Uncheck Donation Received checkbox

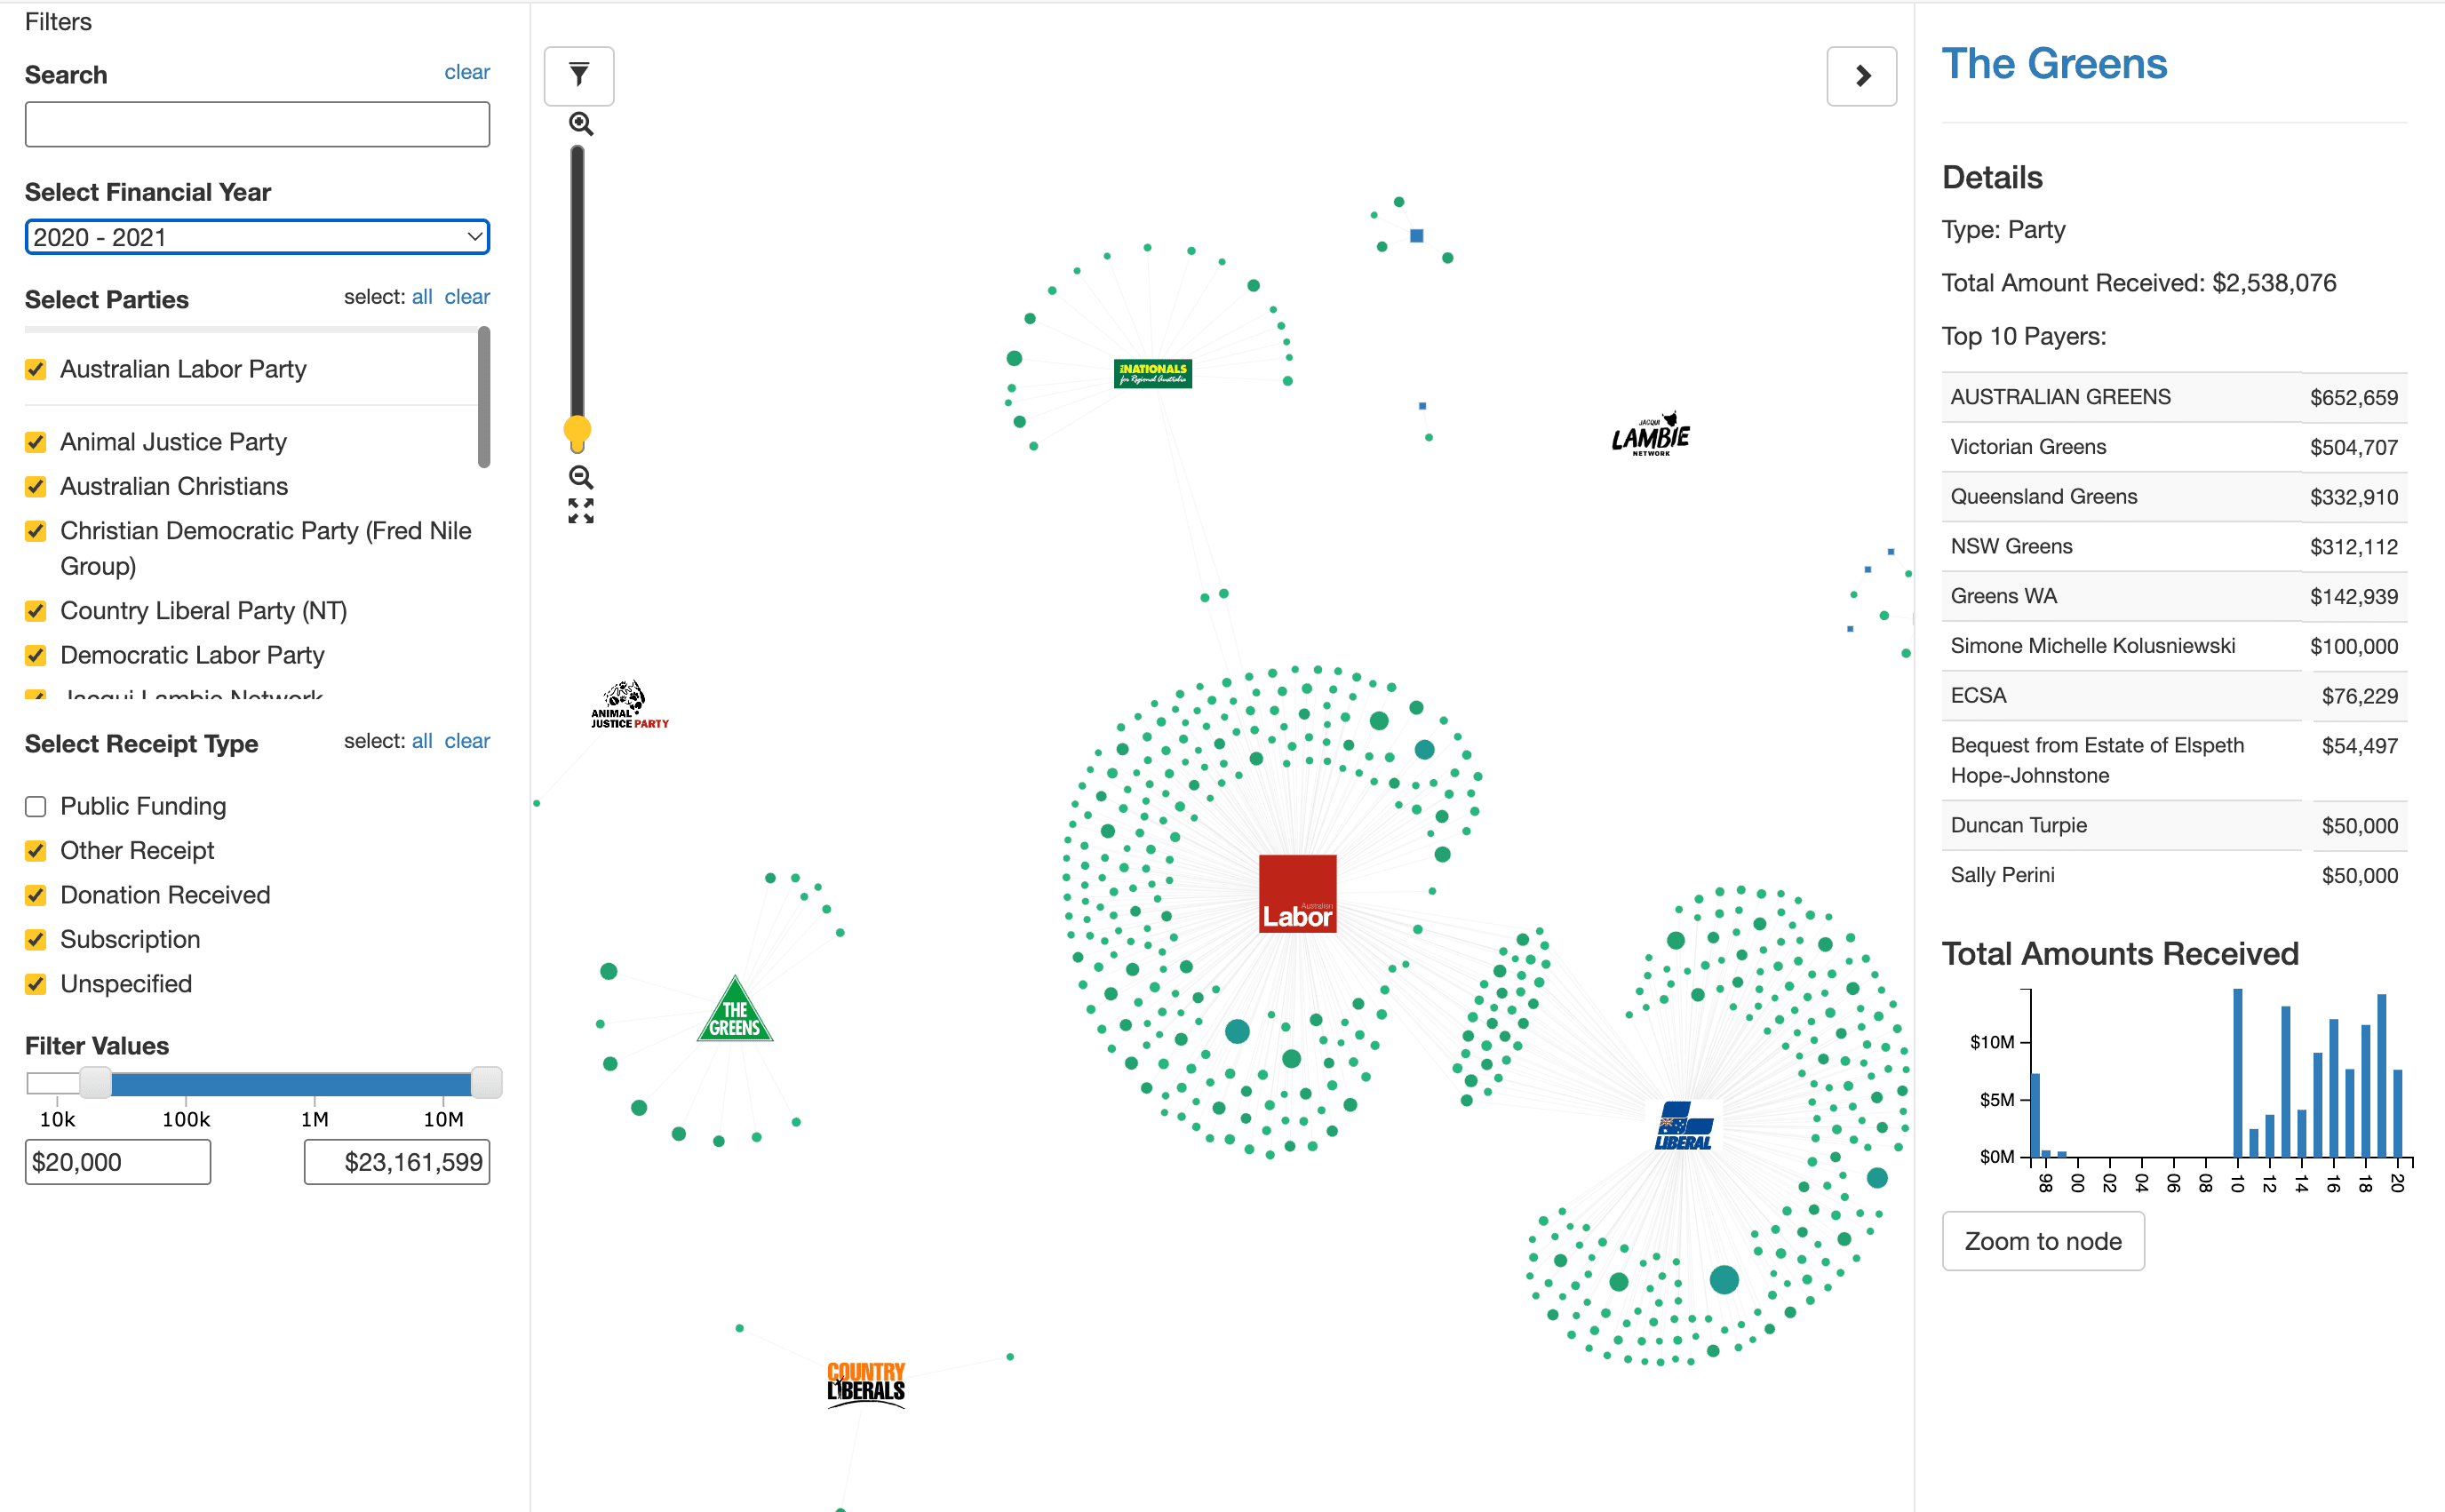point(36,895)
